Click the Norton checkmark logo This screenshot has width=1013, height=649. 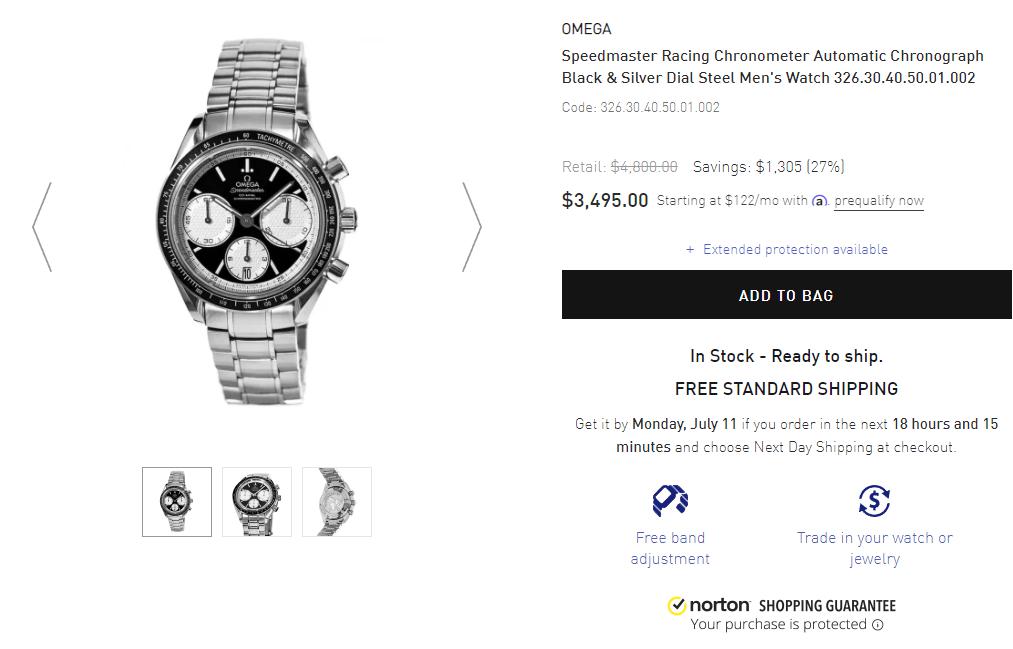pos(677,605)
